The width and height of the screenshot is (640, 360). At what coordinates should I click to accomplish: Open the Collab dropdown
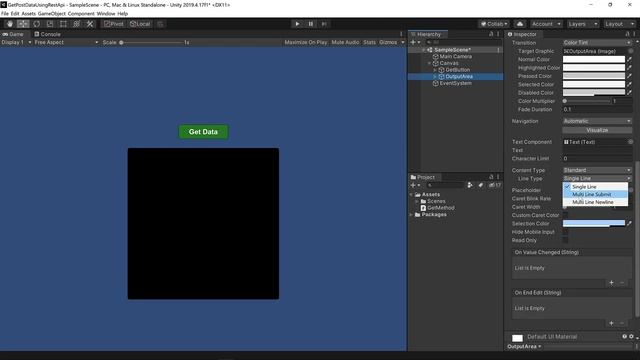494,24
